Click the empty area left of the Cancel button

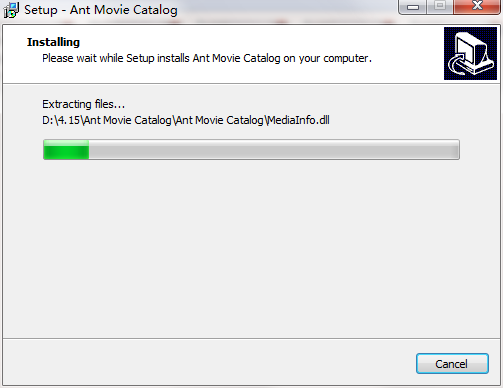coord(208,363)
